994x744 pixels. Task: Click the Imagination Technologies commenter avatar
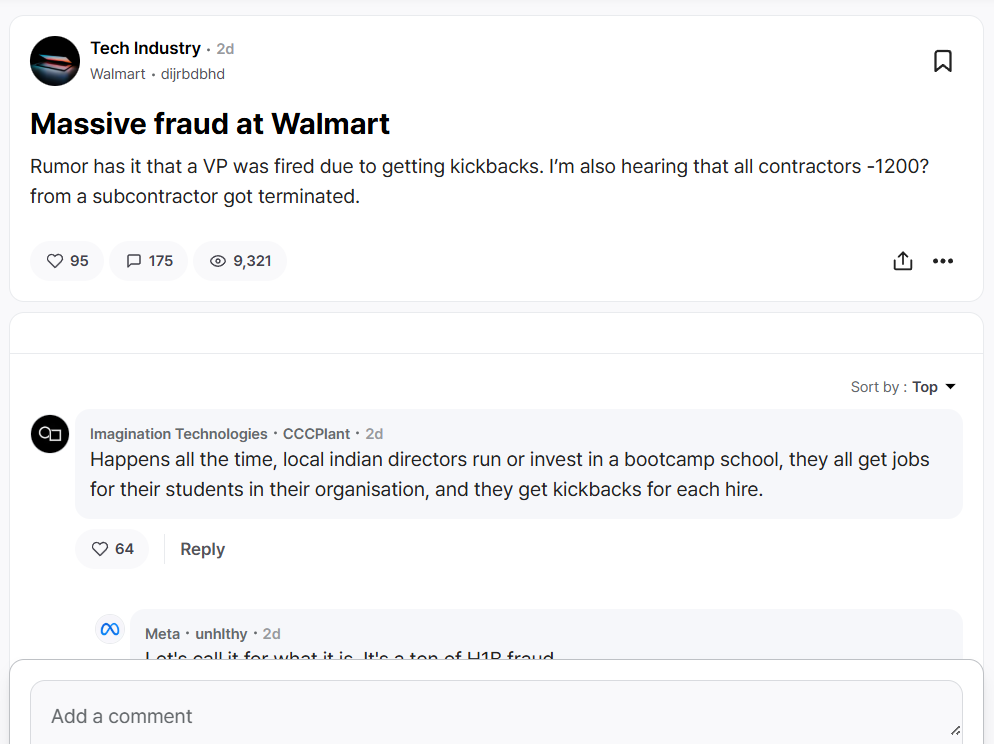tap(50, 434)
